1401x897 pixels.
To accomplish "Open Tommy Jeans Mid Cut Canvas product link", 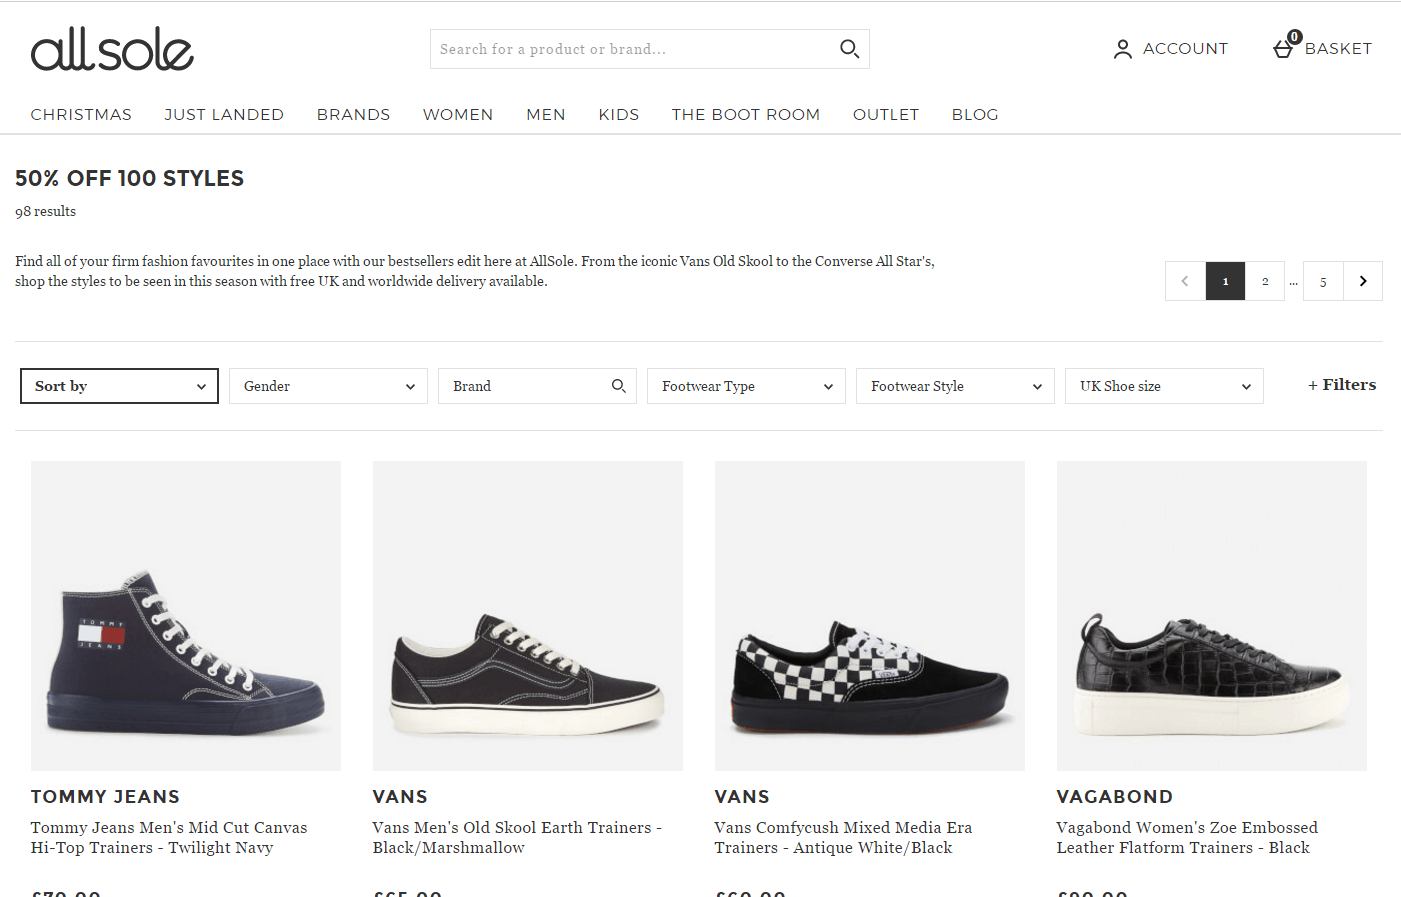I will point(169,838).
